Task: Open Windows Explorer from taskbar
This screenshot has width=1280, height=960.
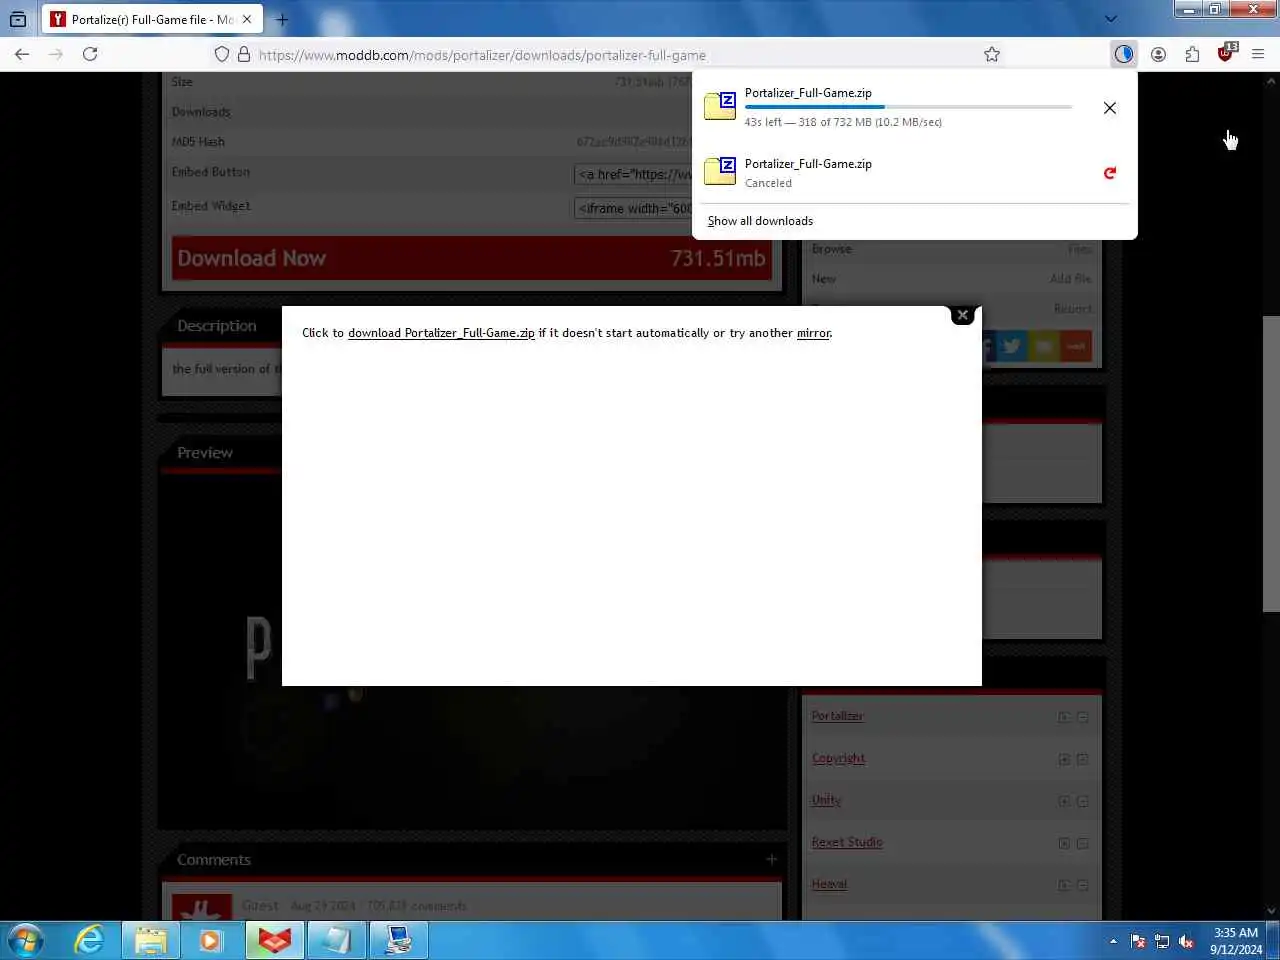Action: pos(151,940)
